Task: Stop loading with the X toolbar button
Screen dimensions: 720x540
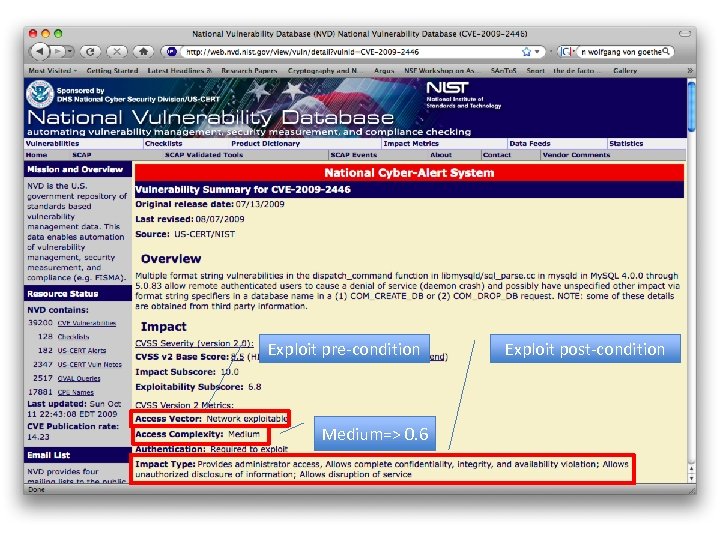Action: click(117, 52)
